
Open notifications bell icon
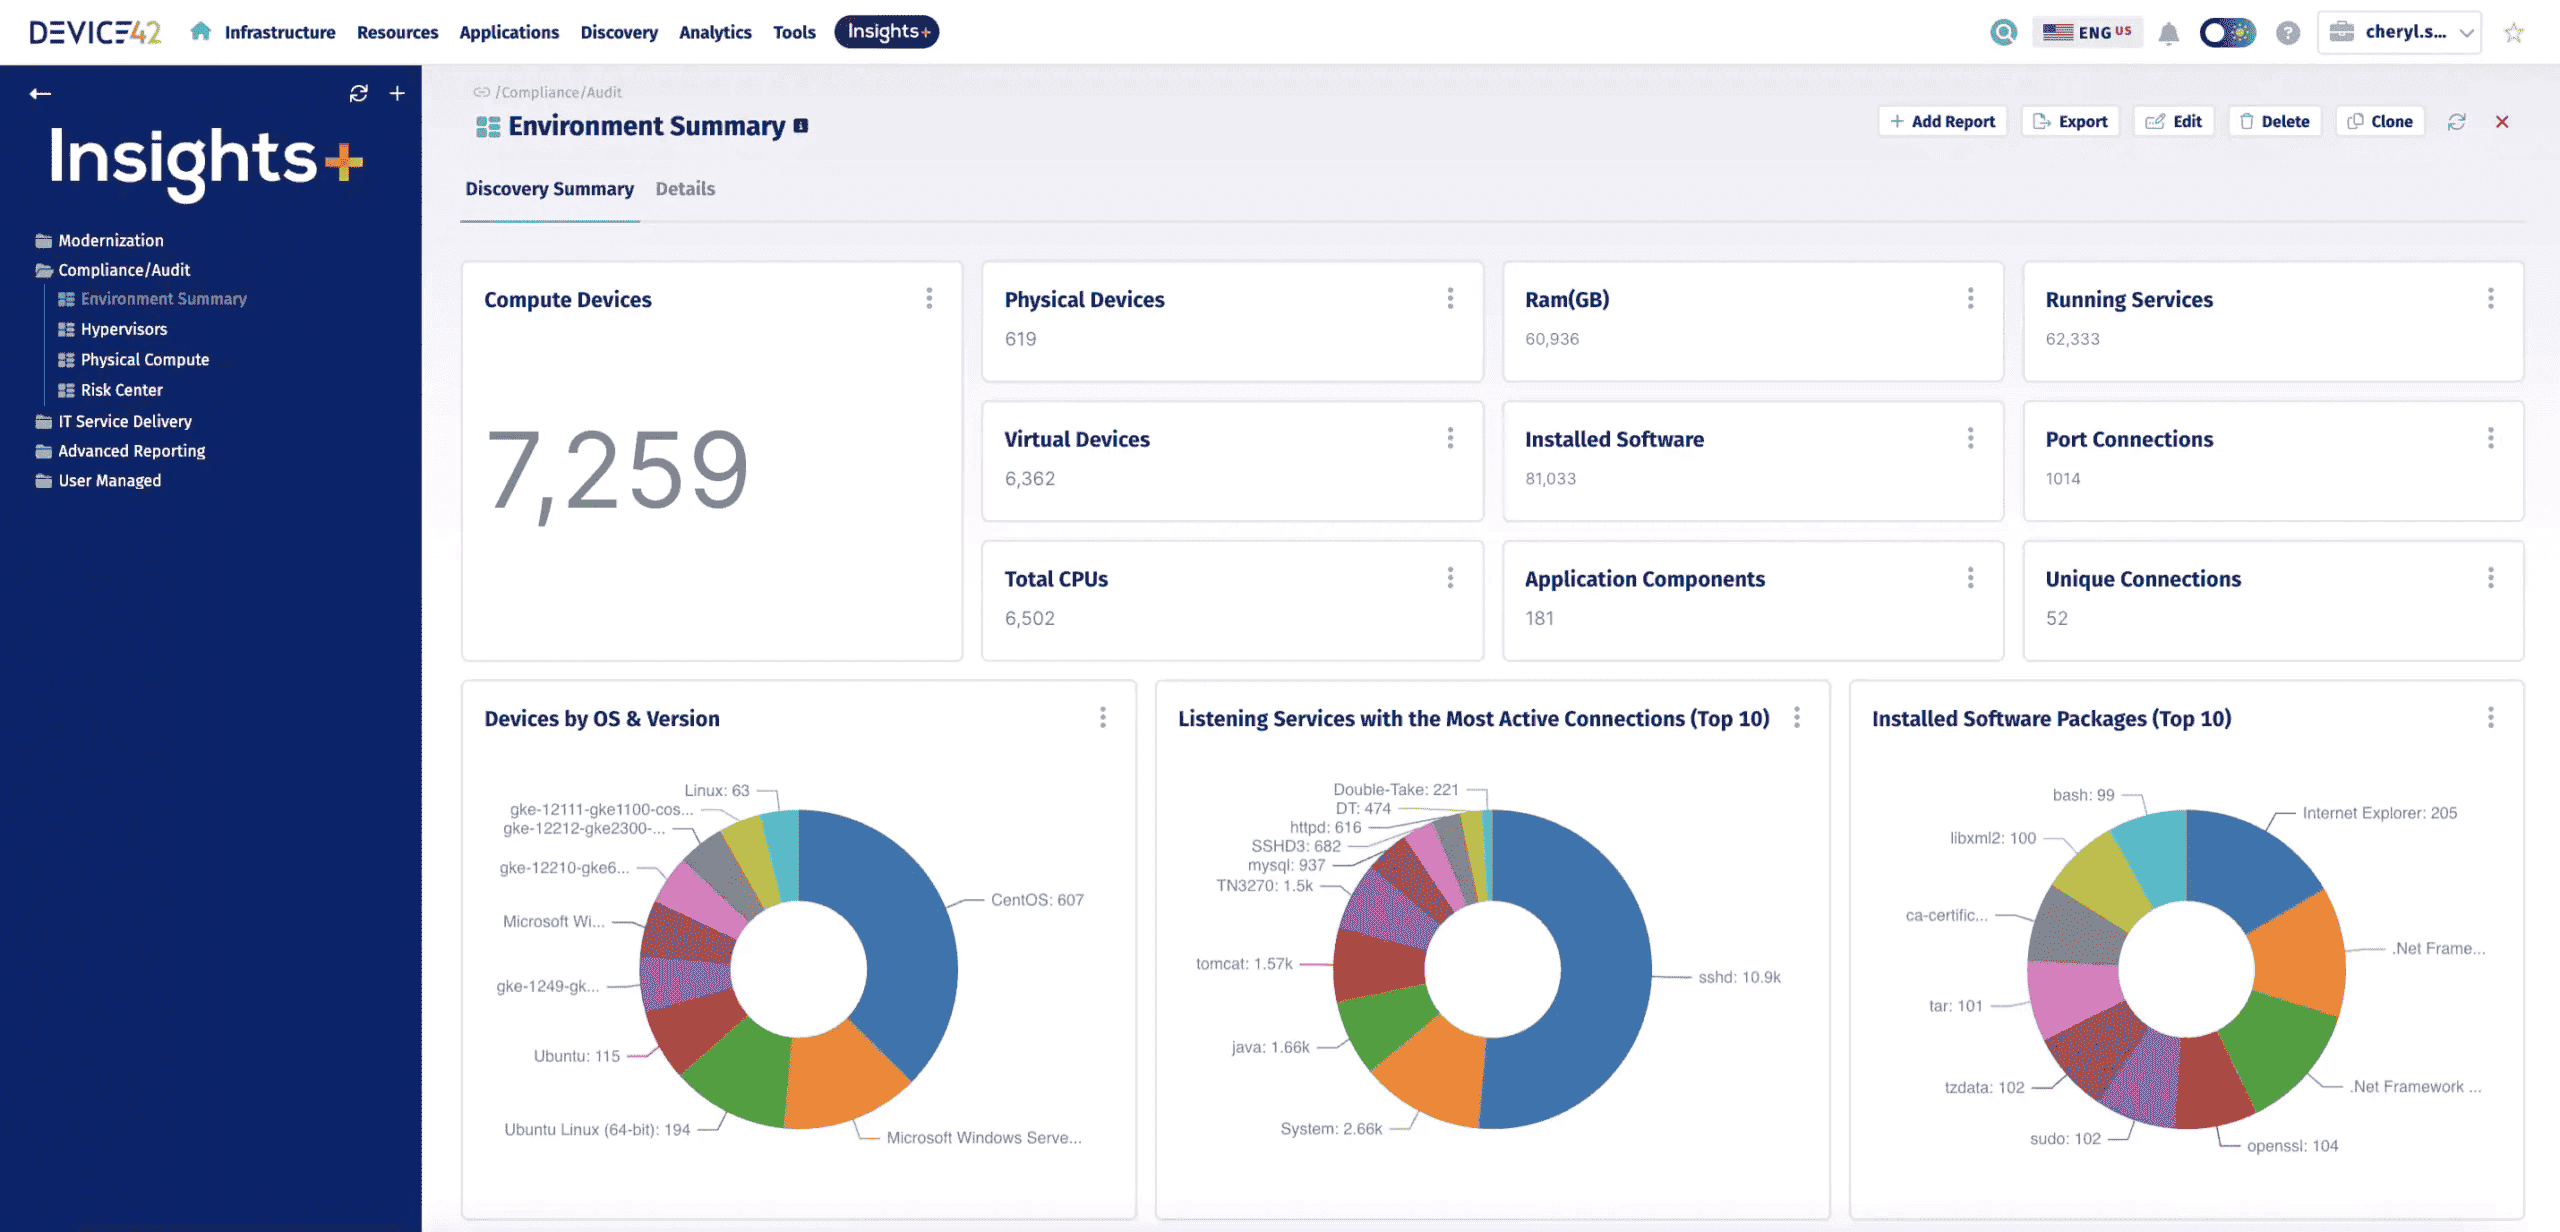pos(2167,32)
